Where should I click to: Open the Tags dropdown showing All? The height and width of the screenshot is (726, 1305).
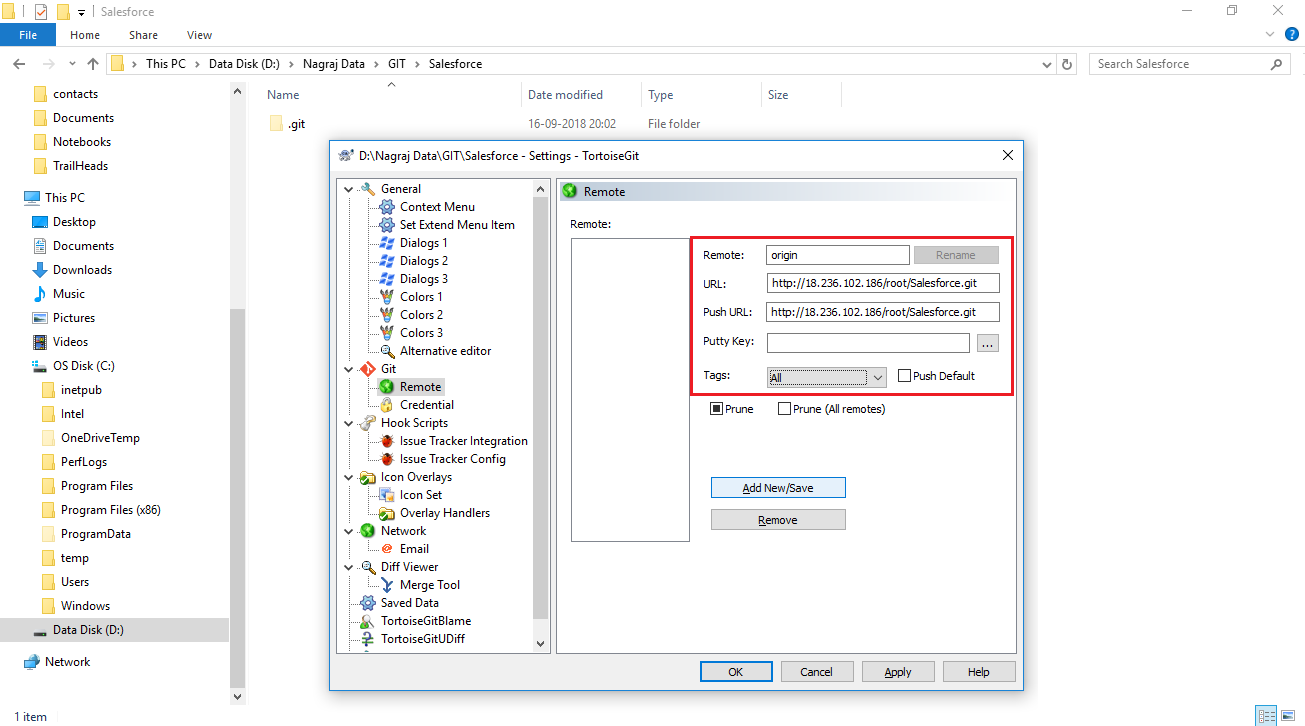pyautogui.click(x=827, y=377)
